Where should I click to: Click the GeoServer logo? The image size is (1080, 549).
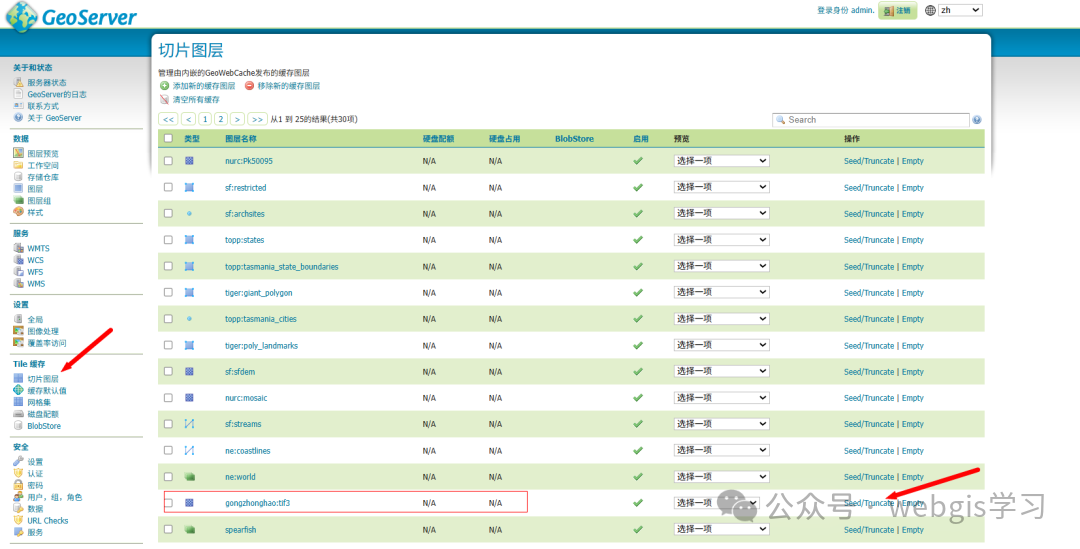71,17
